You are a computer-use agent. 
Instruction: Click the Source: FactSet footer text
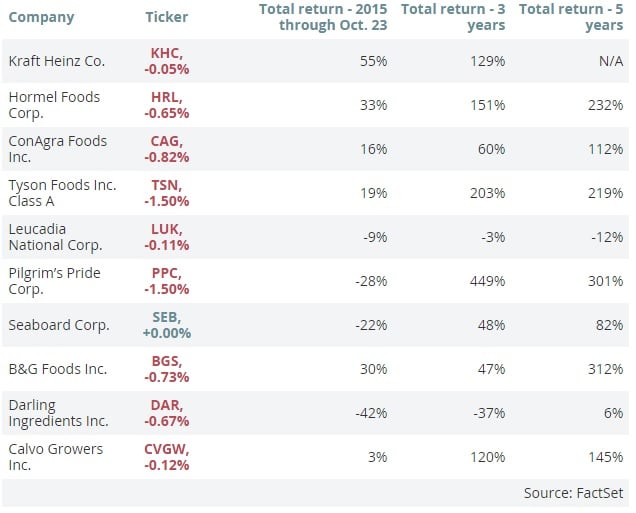coord(573,494)
